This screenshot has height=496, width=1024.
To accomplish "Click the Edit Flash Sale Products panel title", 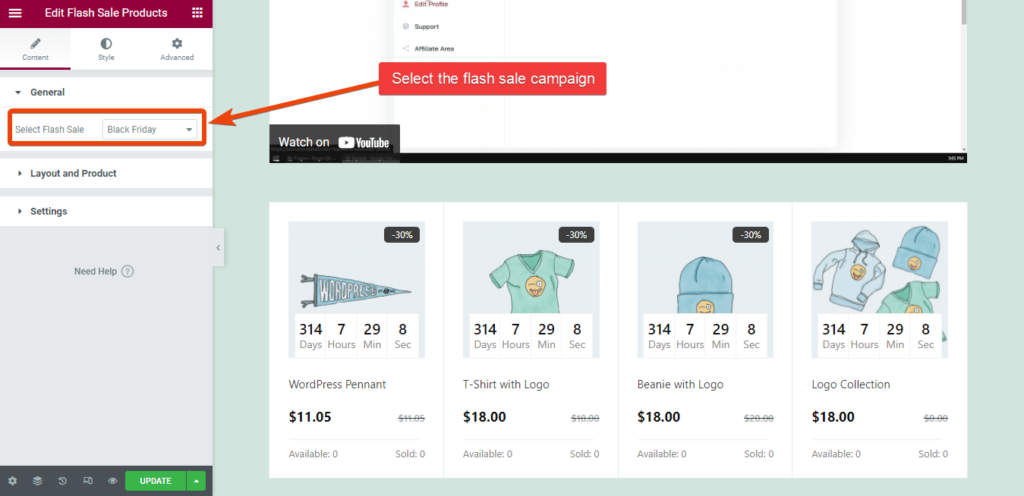I will [x=106, y=13].
